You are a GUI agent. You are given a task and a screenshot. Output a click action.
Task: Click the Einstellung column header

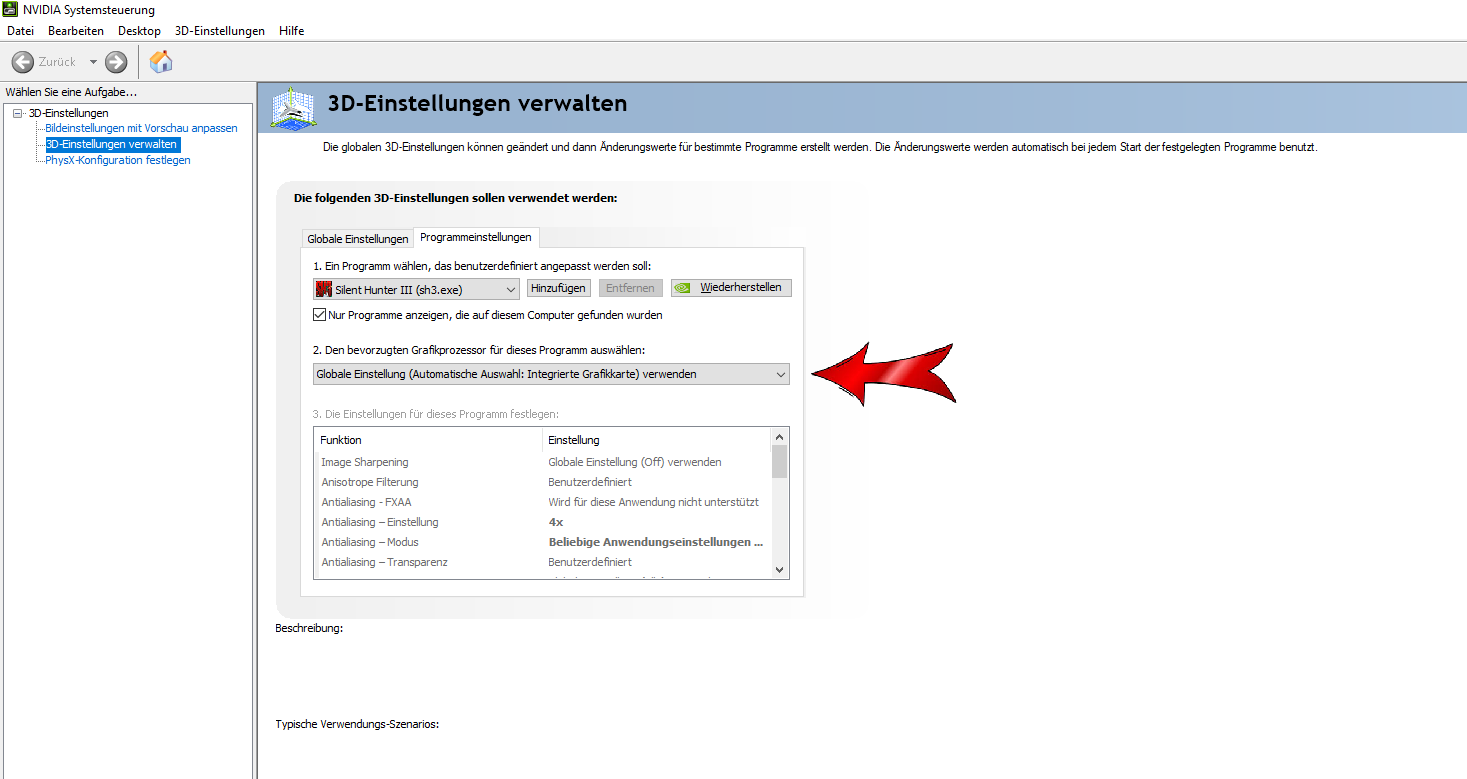657,440
